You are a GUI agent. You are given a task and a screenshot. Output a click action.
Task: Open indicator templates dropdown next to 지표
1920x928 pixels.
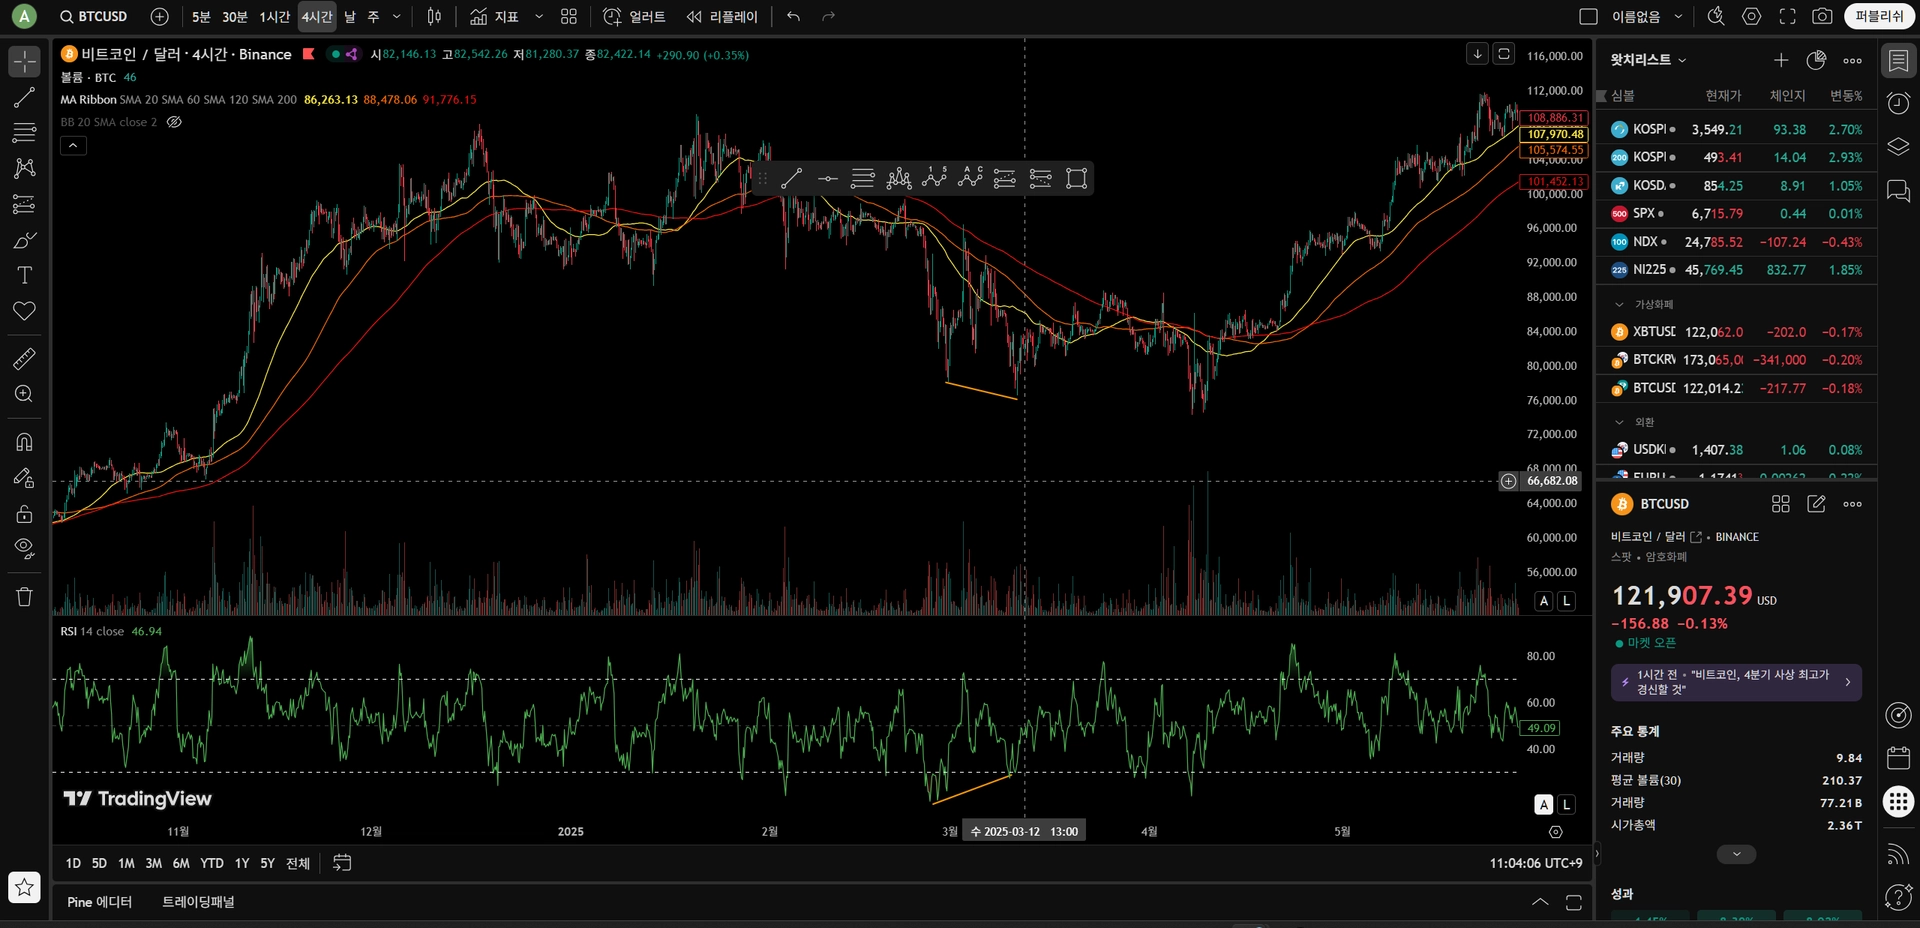539,16
